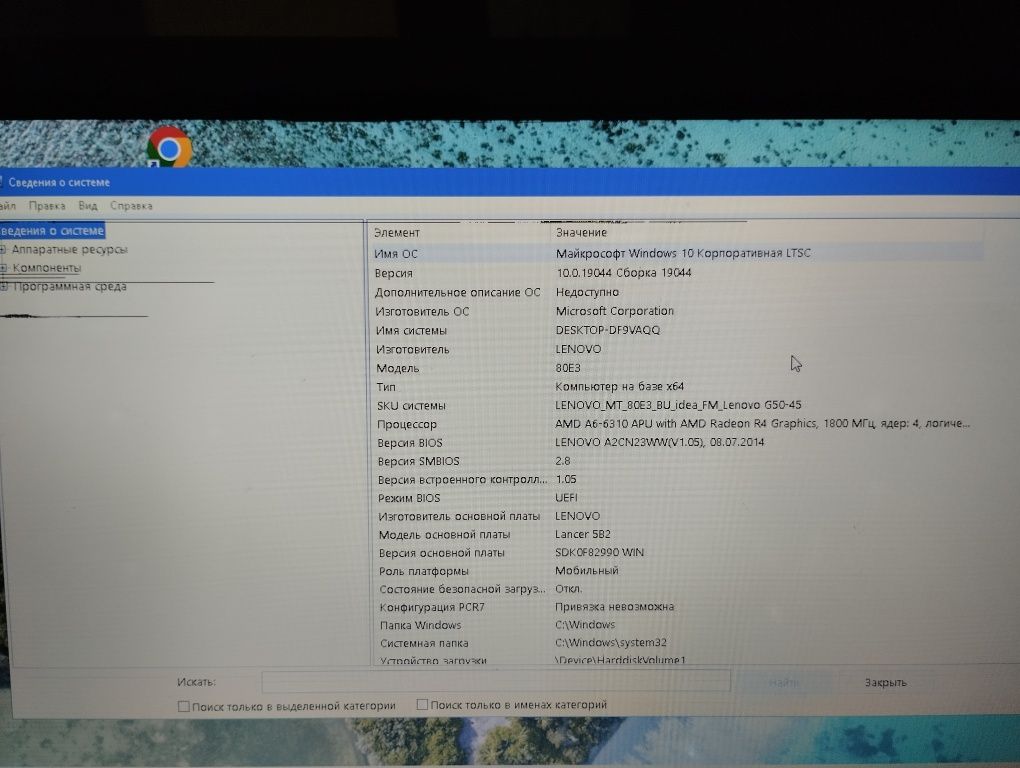Open the Google Chrome desktop shortcut

point(169,149)
